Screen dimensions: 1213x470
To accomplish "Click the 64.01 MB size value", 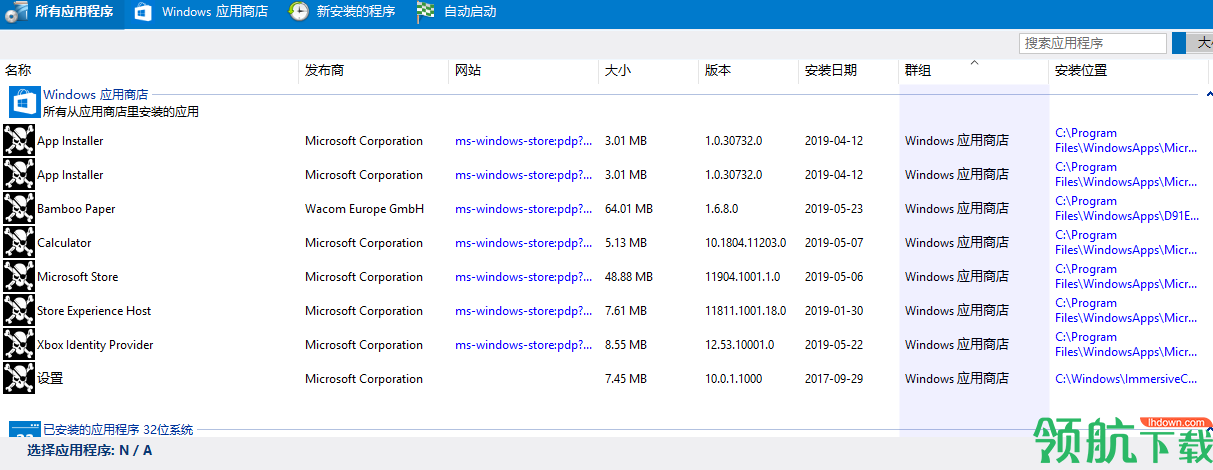I will [629, 209].
